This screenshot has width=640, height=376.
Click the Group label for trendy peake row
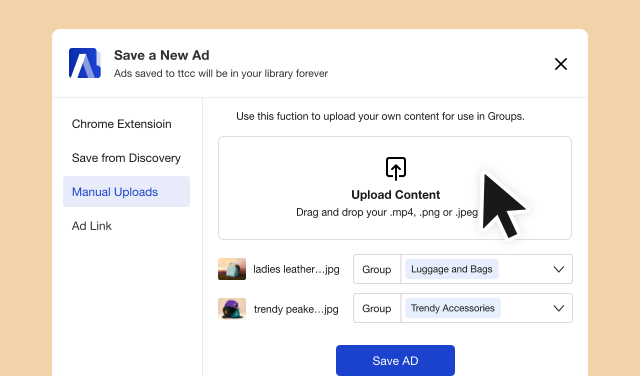377,308
